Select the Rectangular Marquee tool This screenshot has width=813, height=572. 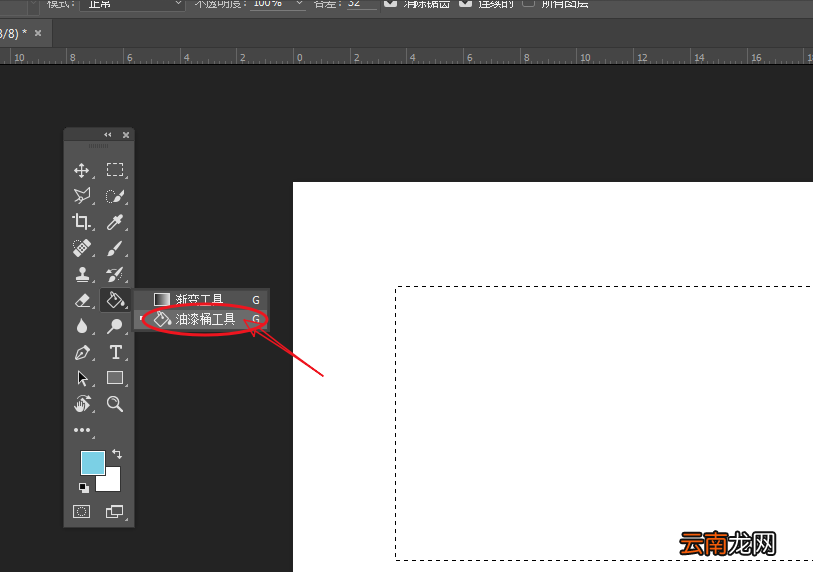[x=115, y=170]
